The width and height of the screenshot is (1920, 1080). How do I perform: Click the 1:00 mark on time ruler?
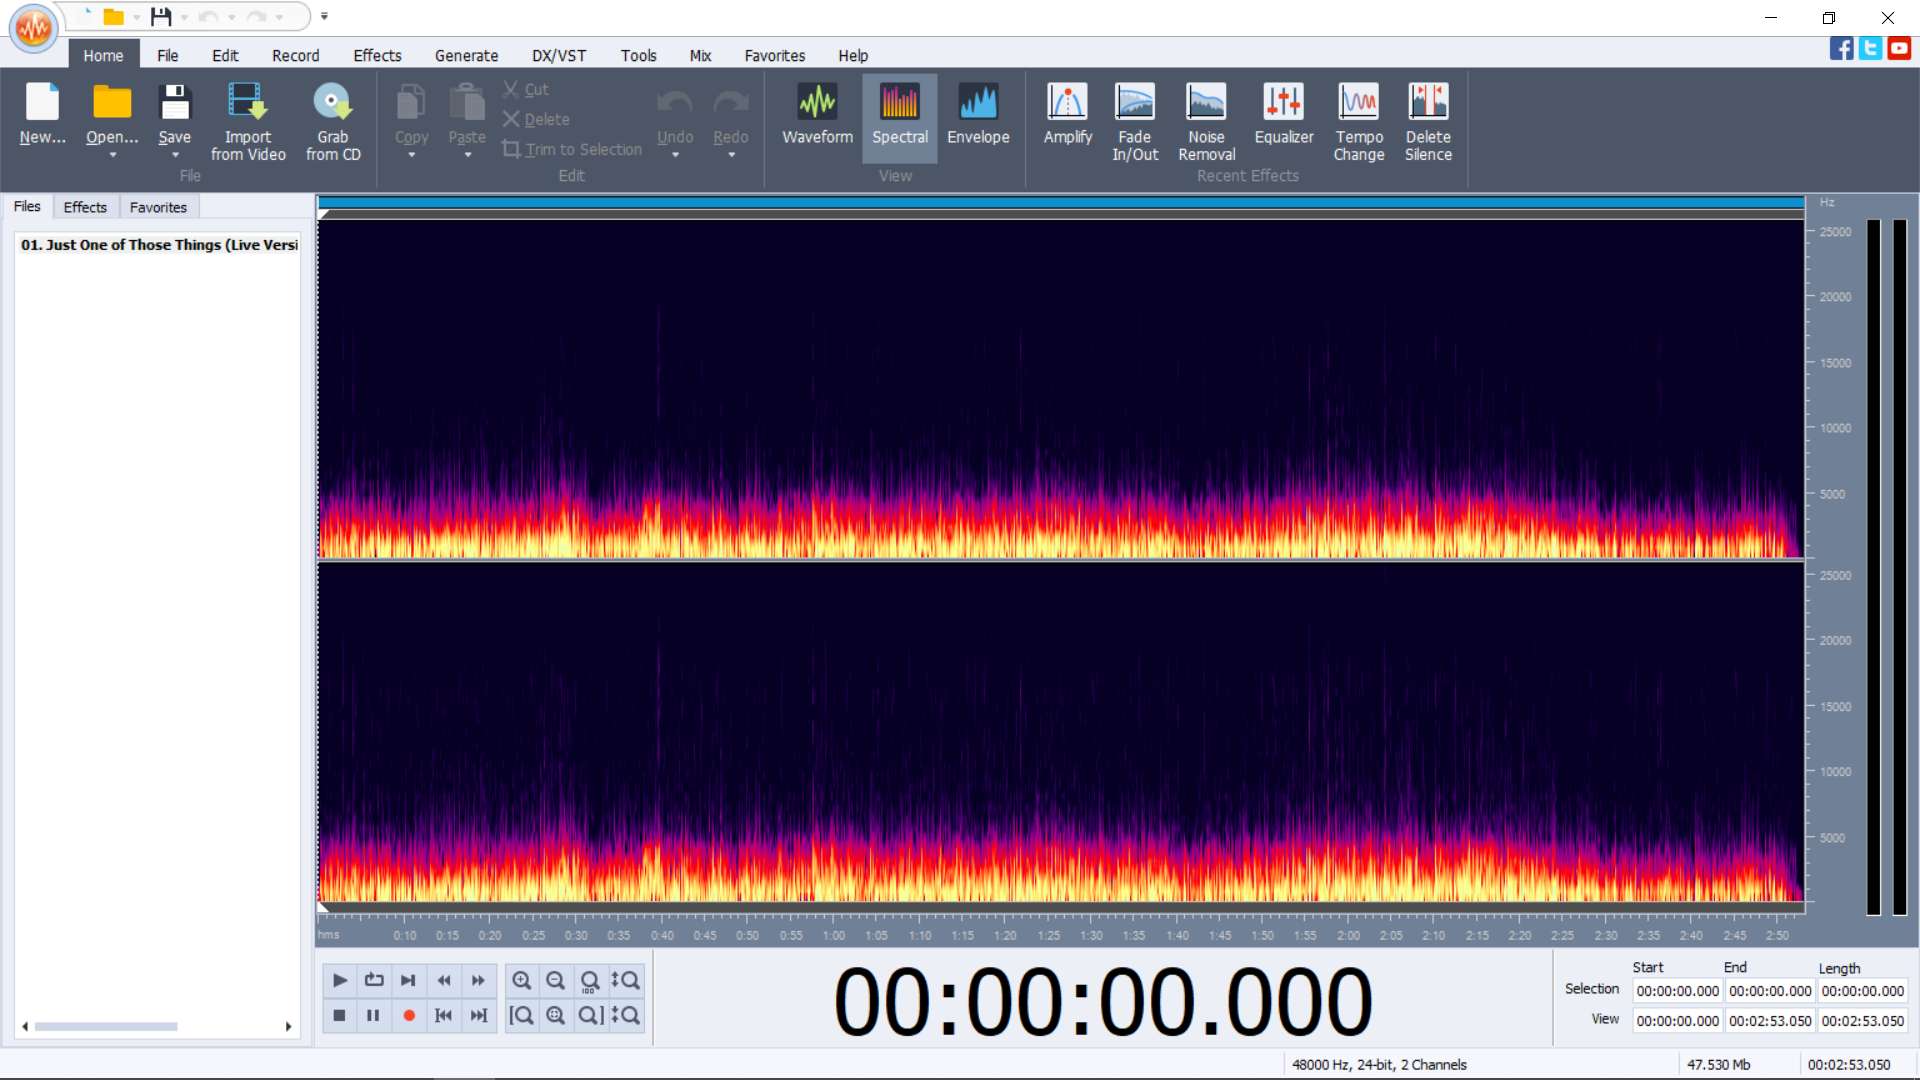(x=834, y=935)
